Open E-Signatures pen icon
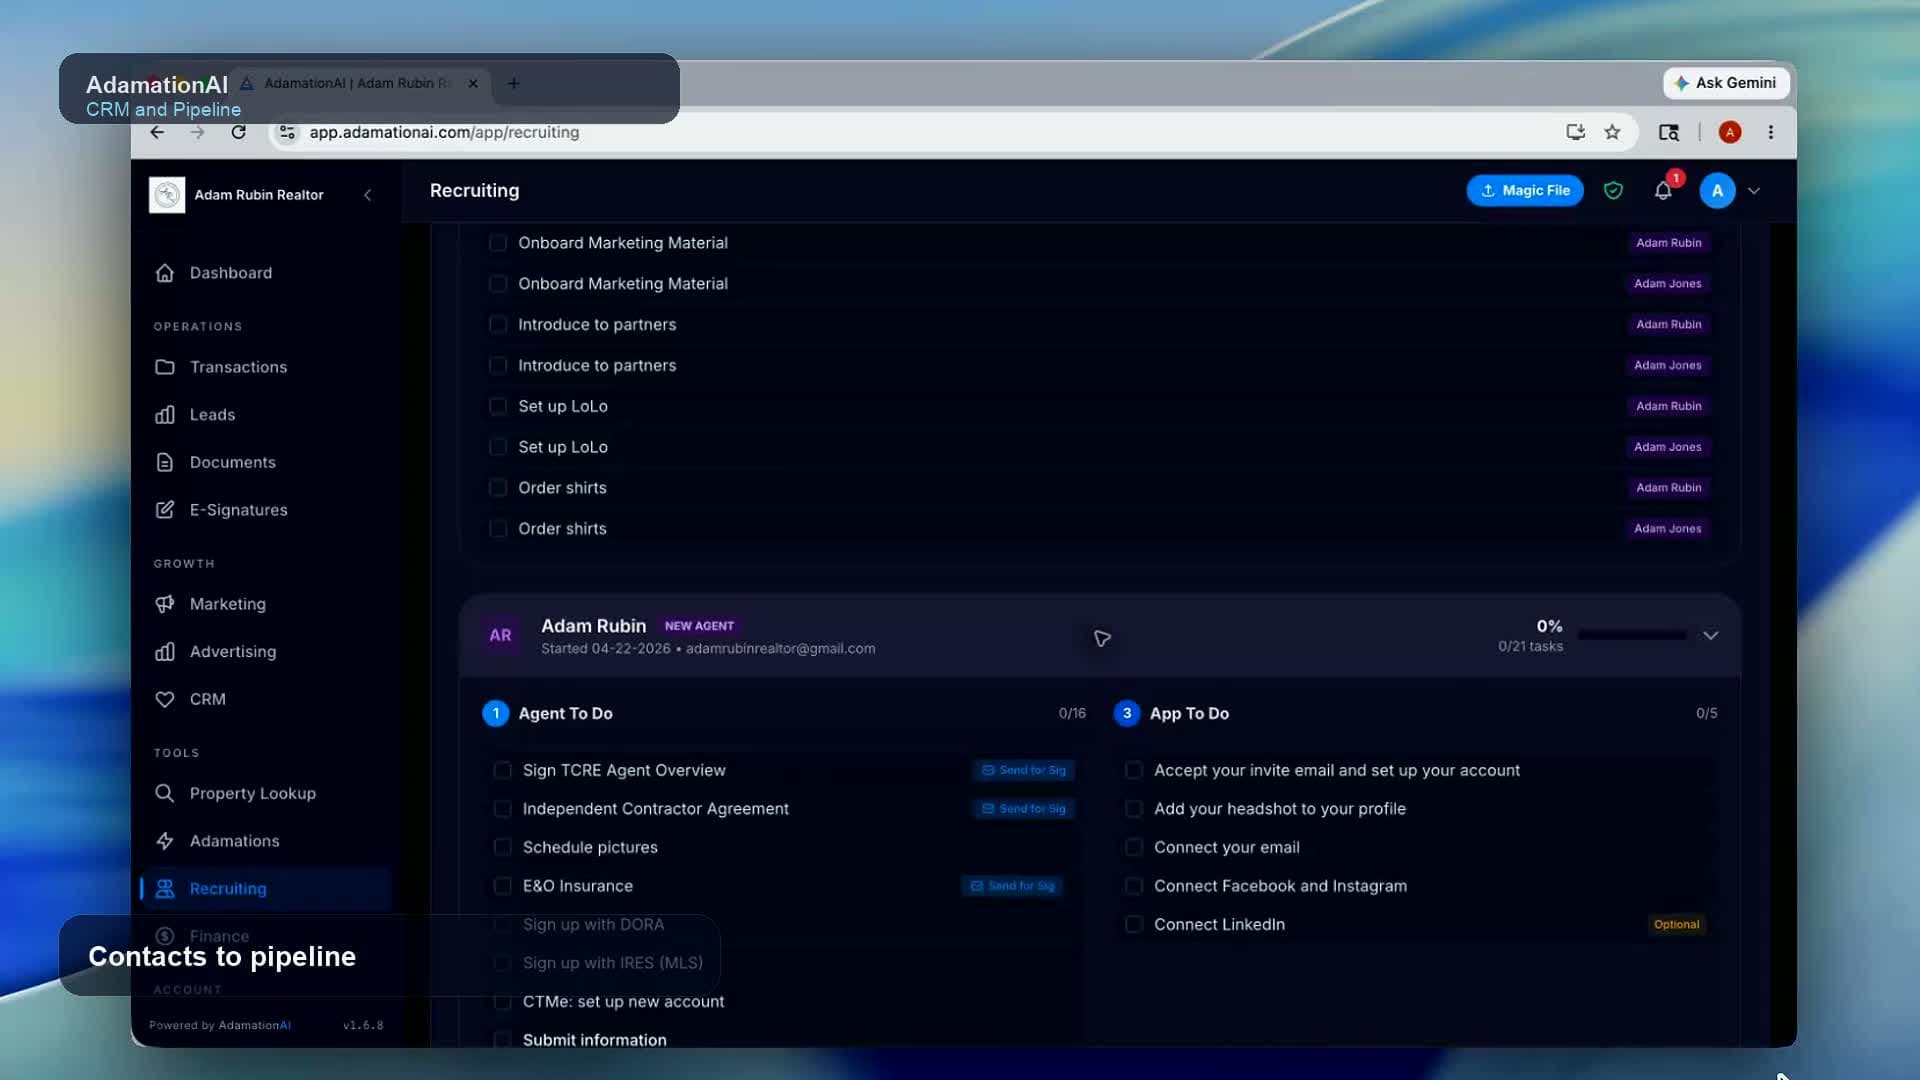1920x1080 pixels. (165, 510)
